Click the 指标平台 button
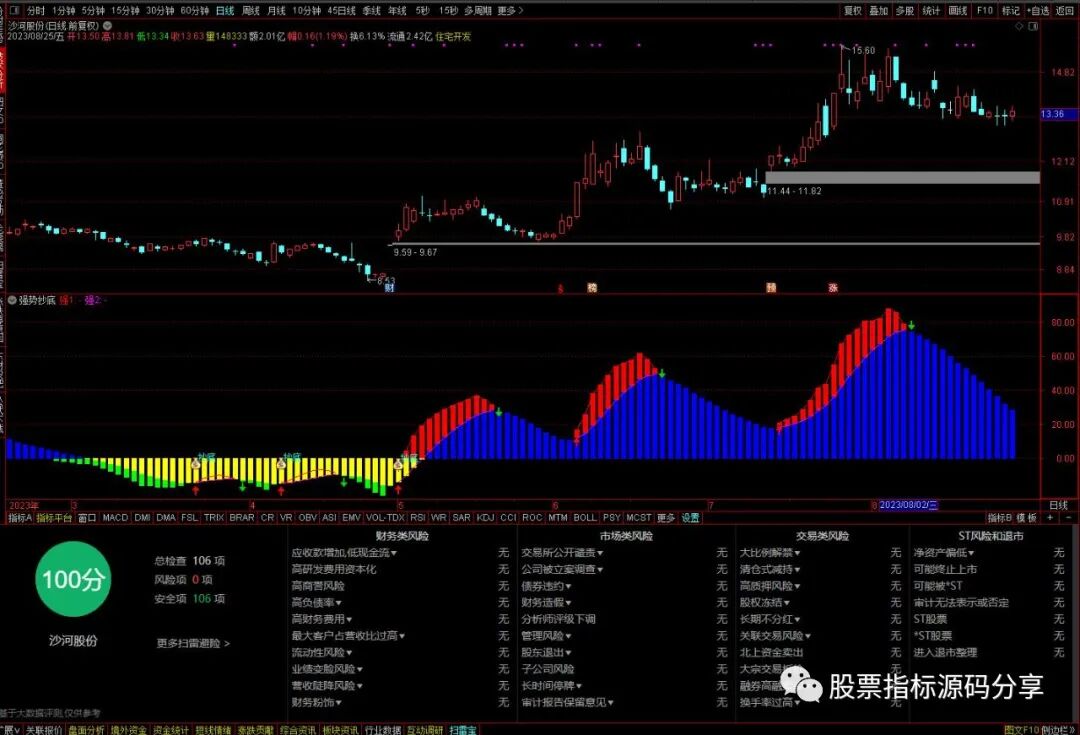 coord(54,517)
